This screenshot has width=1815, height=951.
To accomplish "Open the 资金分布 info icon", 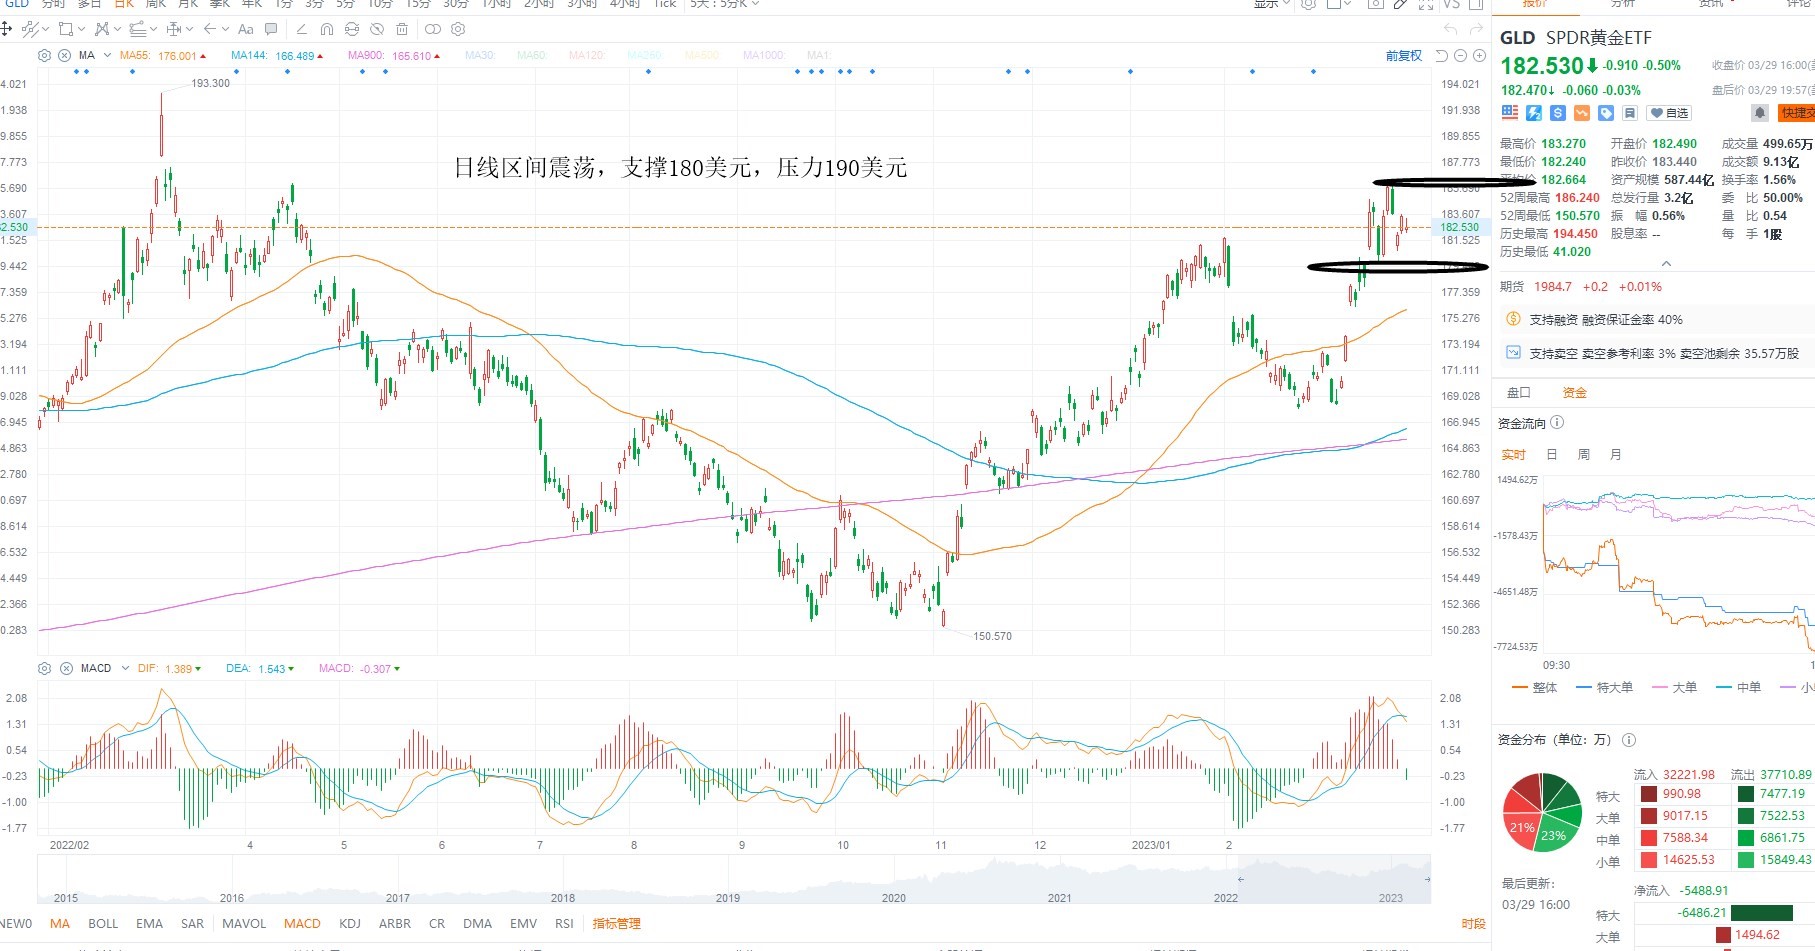I will pyautogui.click(x=1629, y=740).
